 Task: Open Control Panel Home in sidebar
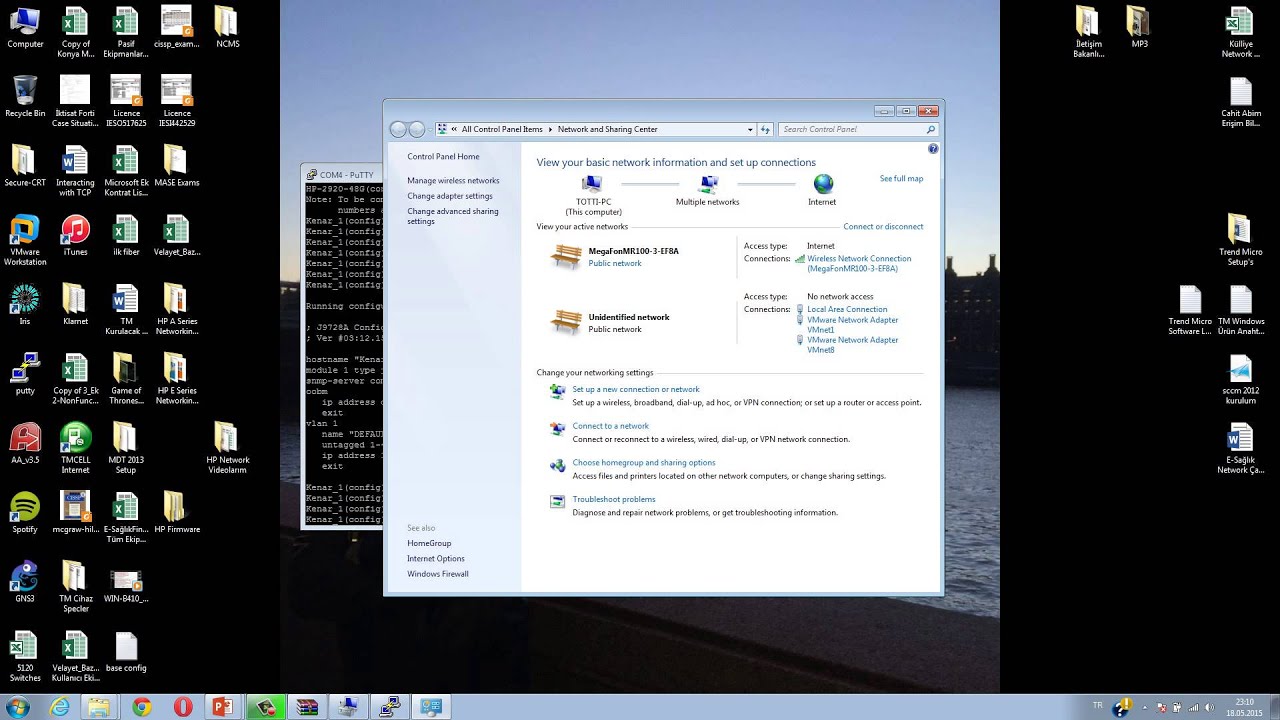(443, 156)
